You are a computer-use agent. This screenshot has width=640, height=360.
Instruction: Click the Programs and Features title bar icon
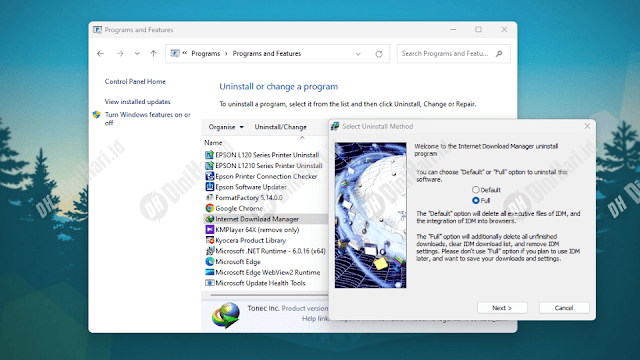click(x=97, y=30)
